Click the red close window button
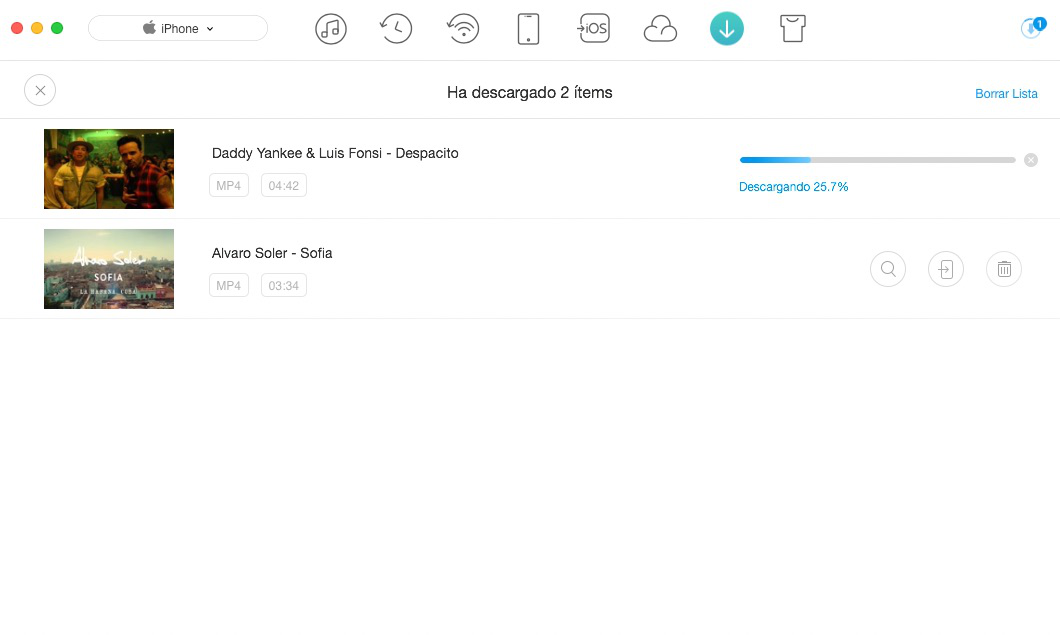This screenshot has height=635, width=1060. [x=17, y=28]
